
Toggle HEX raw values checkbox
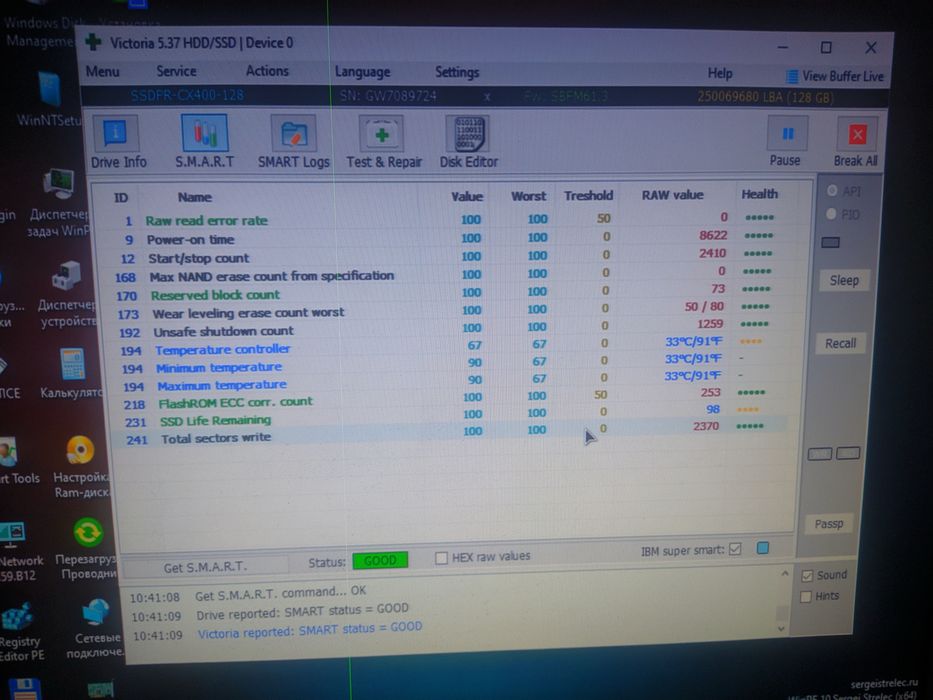441,558
